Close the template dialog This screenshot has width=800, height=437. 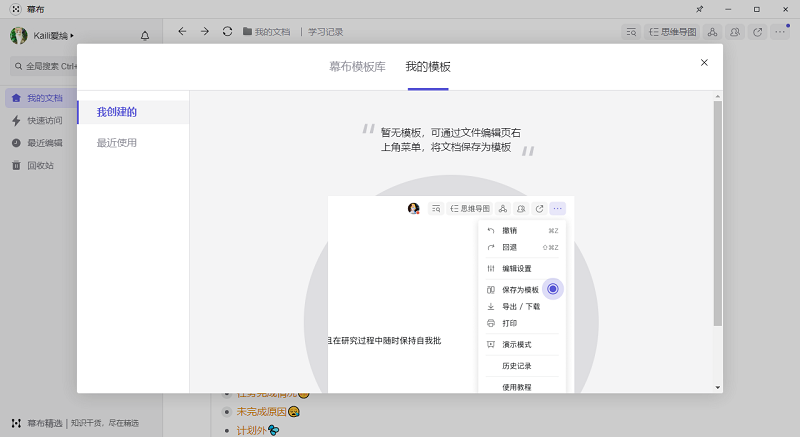coord(704,62)
